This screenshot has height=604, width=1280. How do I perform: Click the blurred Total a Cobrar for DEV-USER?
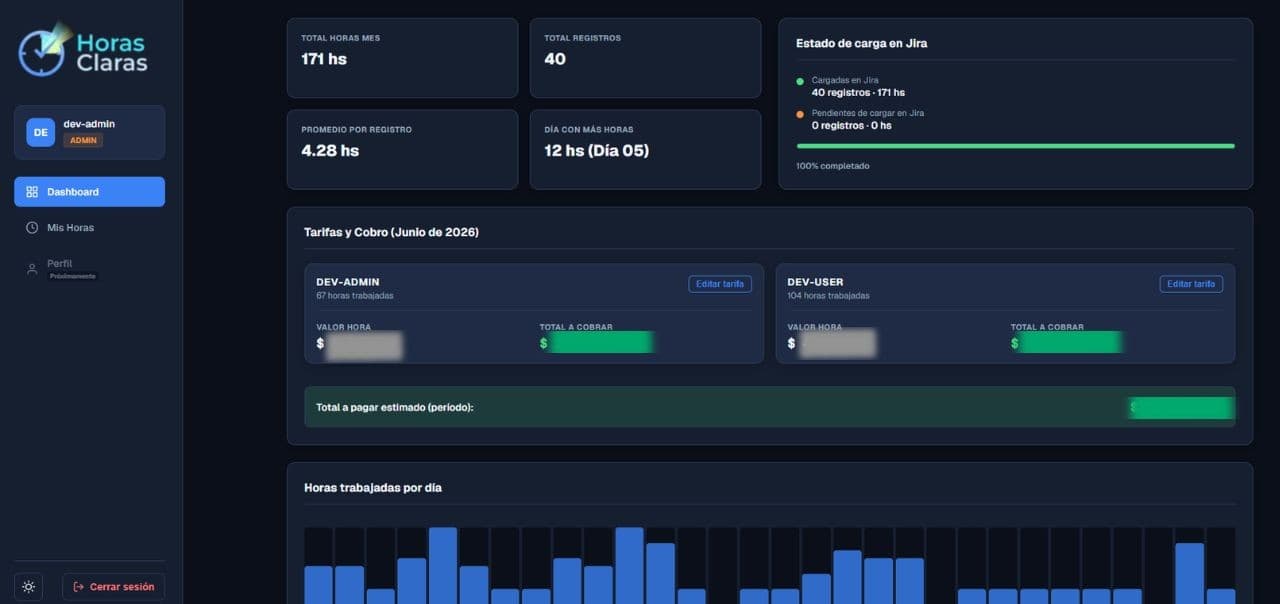[x=1072, y=342]
